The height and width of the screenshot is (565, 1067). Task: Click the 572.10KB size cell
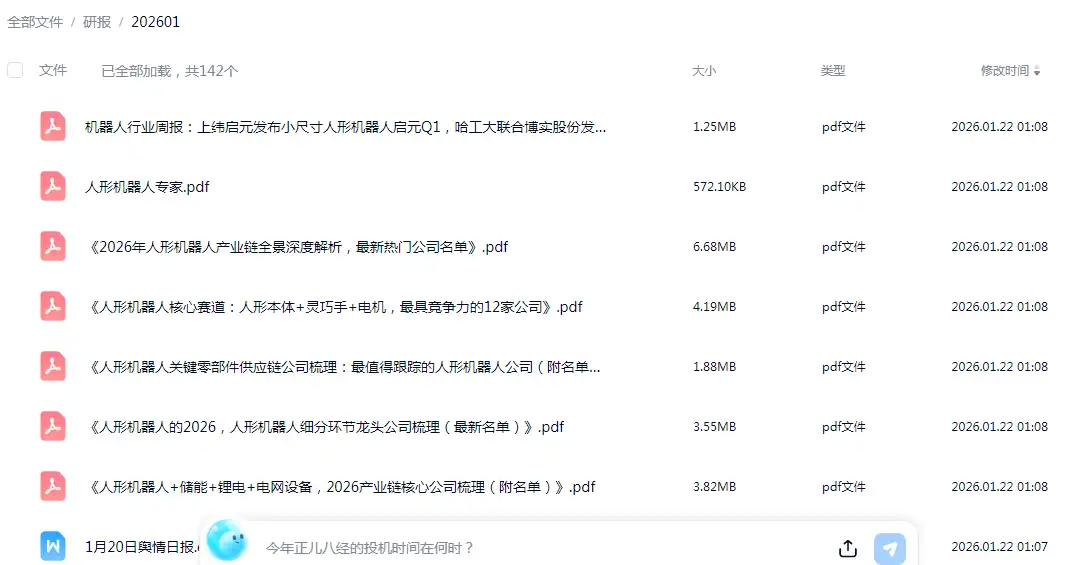click(719, 187)
